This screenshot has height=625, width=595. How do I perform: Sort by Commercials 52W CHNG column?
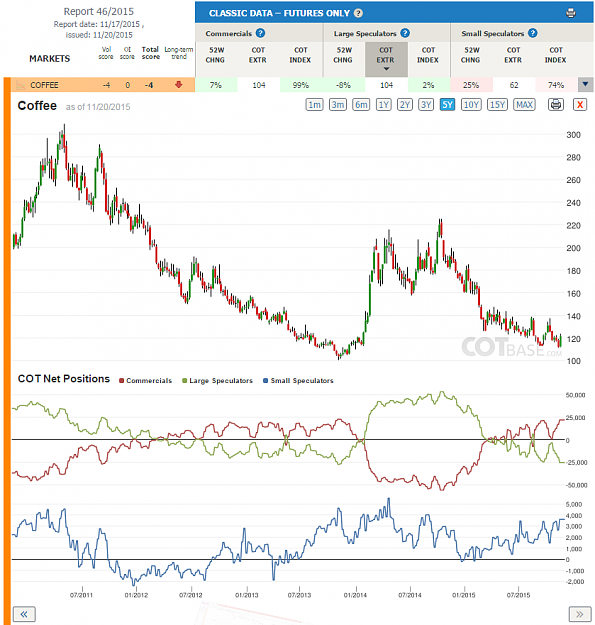coord(216,55)
